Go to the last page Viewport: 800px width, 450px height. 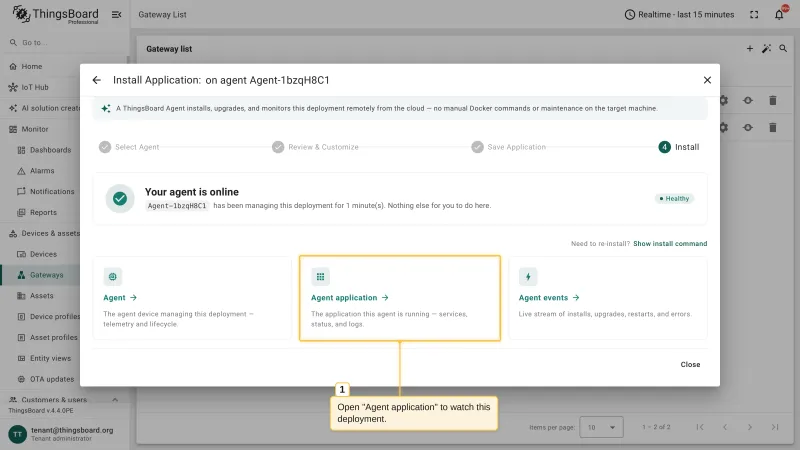click(775, 427)
